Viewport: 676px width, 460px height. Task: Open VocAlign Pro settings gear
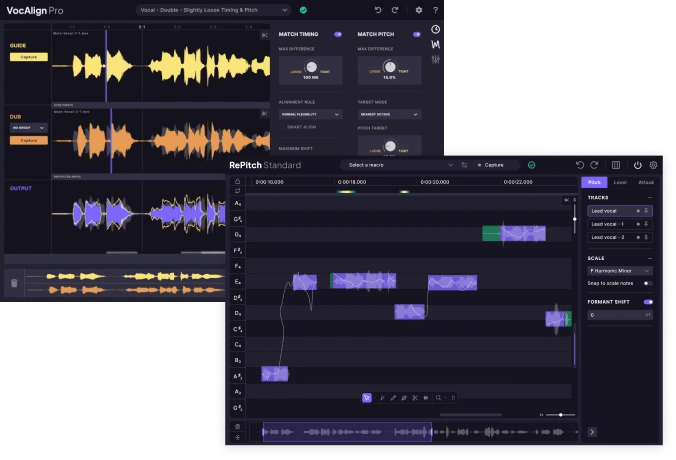(419, 10)
